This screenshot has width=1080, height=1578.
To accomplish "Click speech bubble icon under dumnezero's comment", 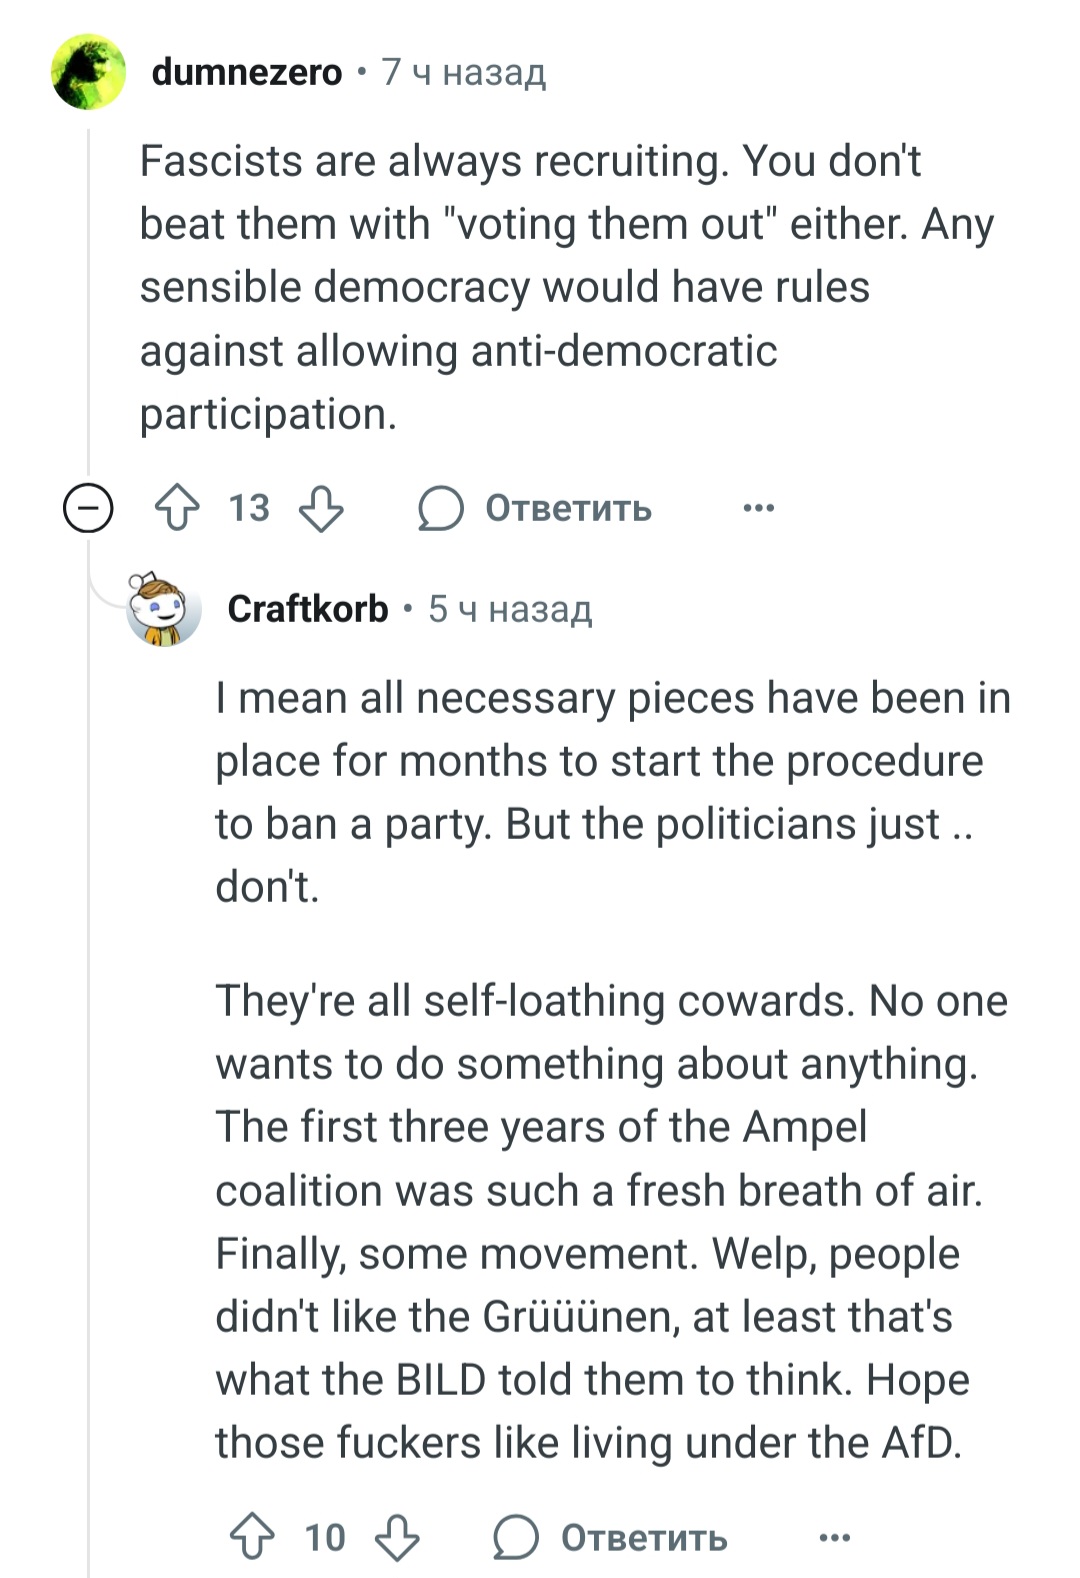I will [440, 508].
